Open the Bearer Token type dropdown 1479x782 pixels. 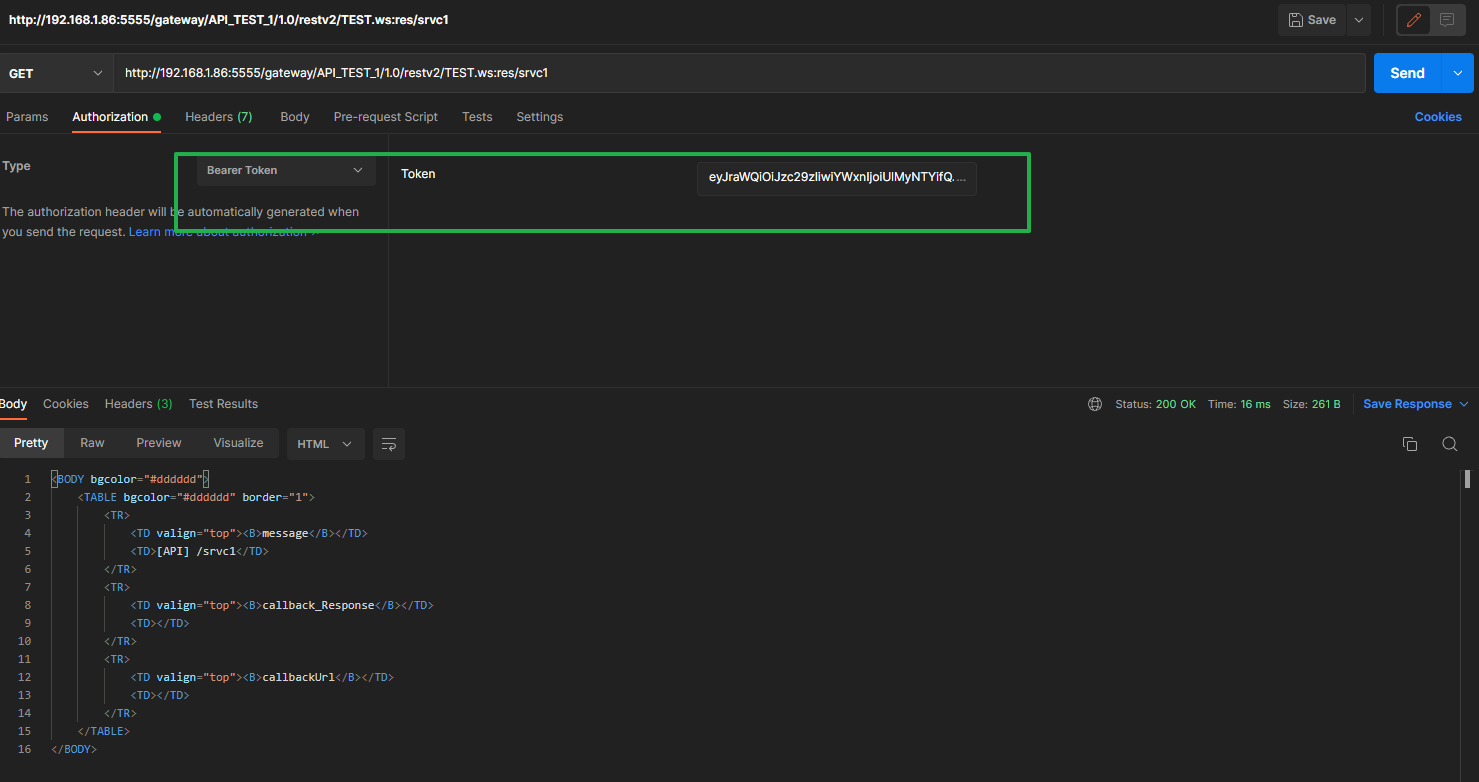[x=285, y=170]
